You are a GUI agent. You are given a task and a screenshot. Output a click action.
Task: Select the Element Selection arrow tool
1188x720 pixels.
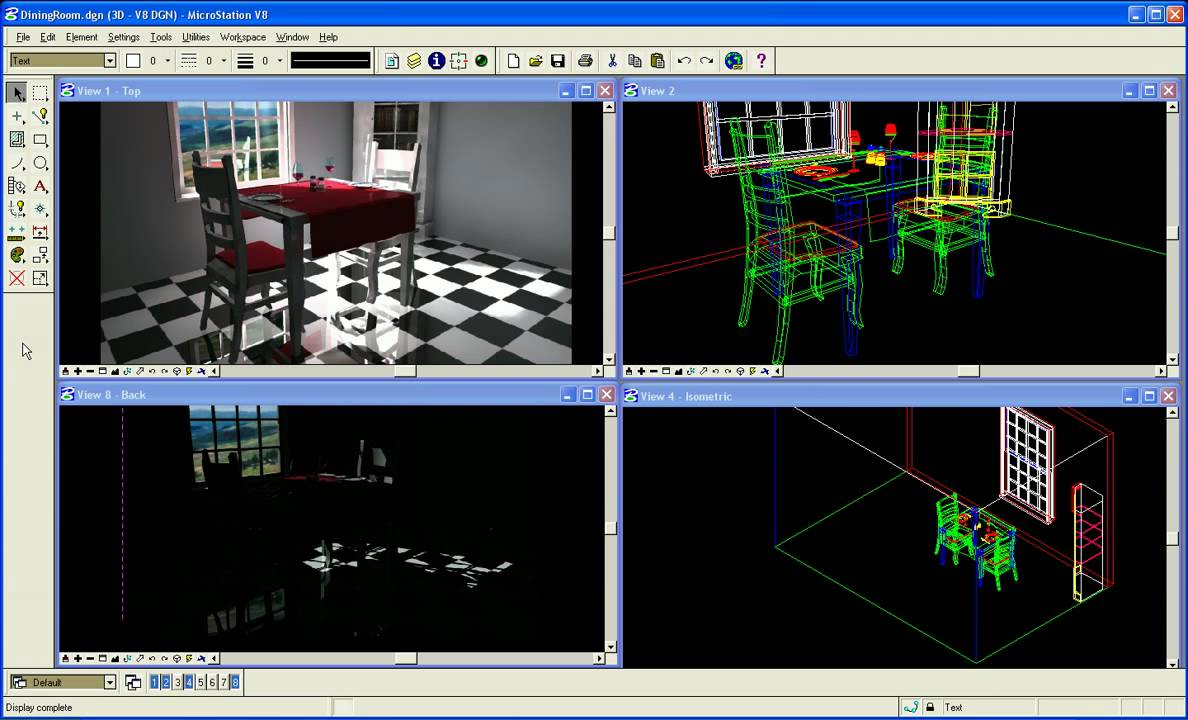point(17,92)
